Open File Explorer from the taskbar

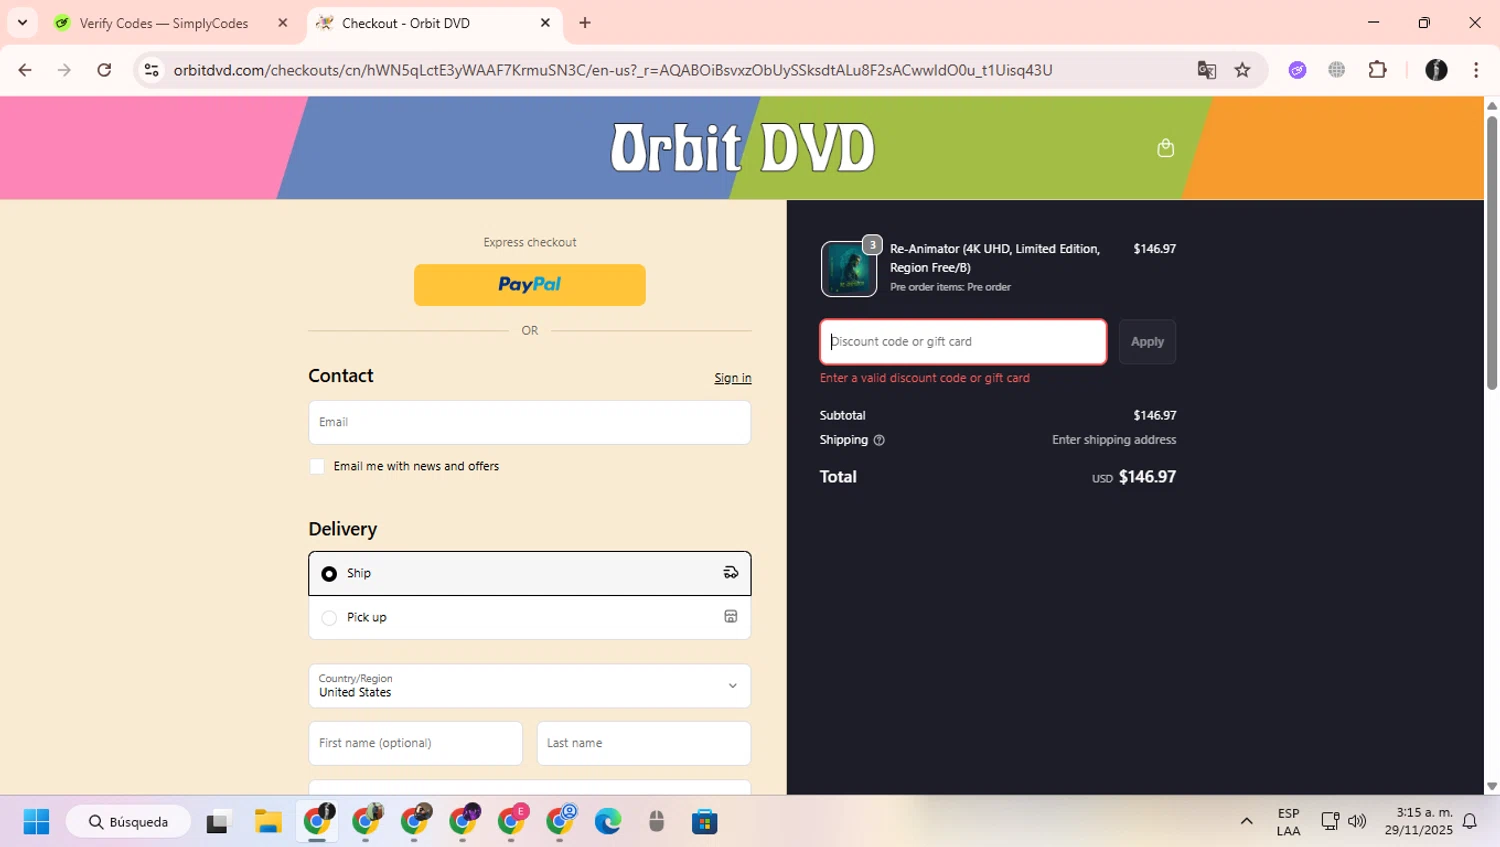pos(268,822)
